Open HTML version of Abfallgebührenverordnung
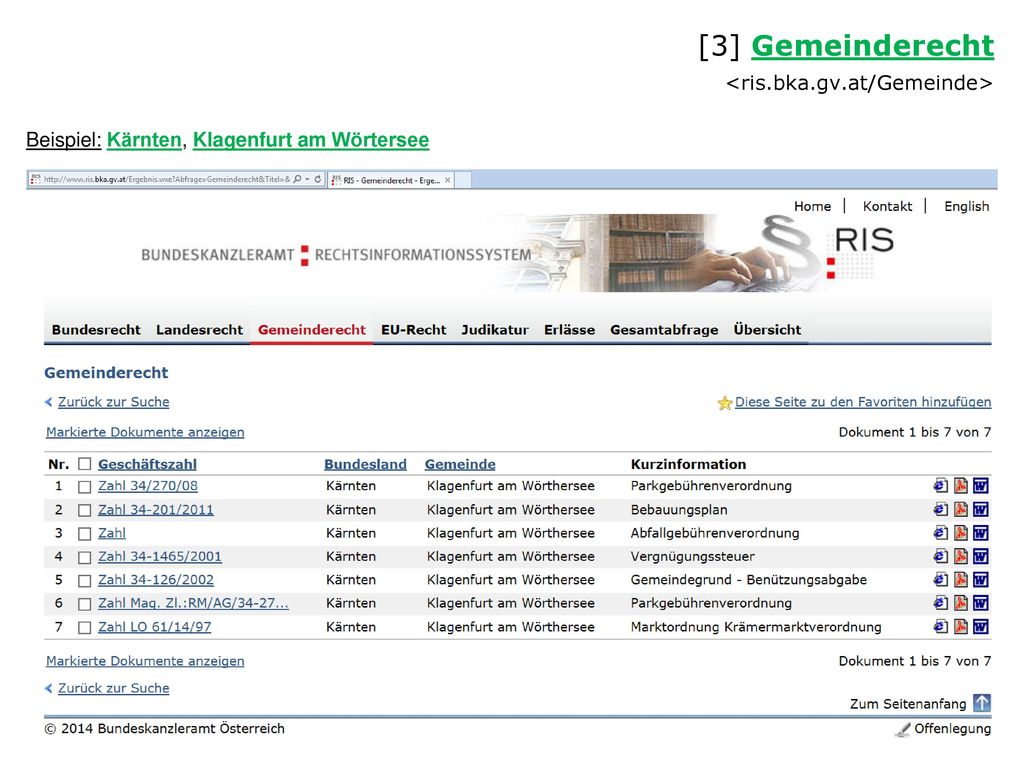 (x=940, y=533)
